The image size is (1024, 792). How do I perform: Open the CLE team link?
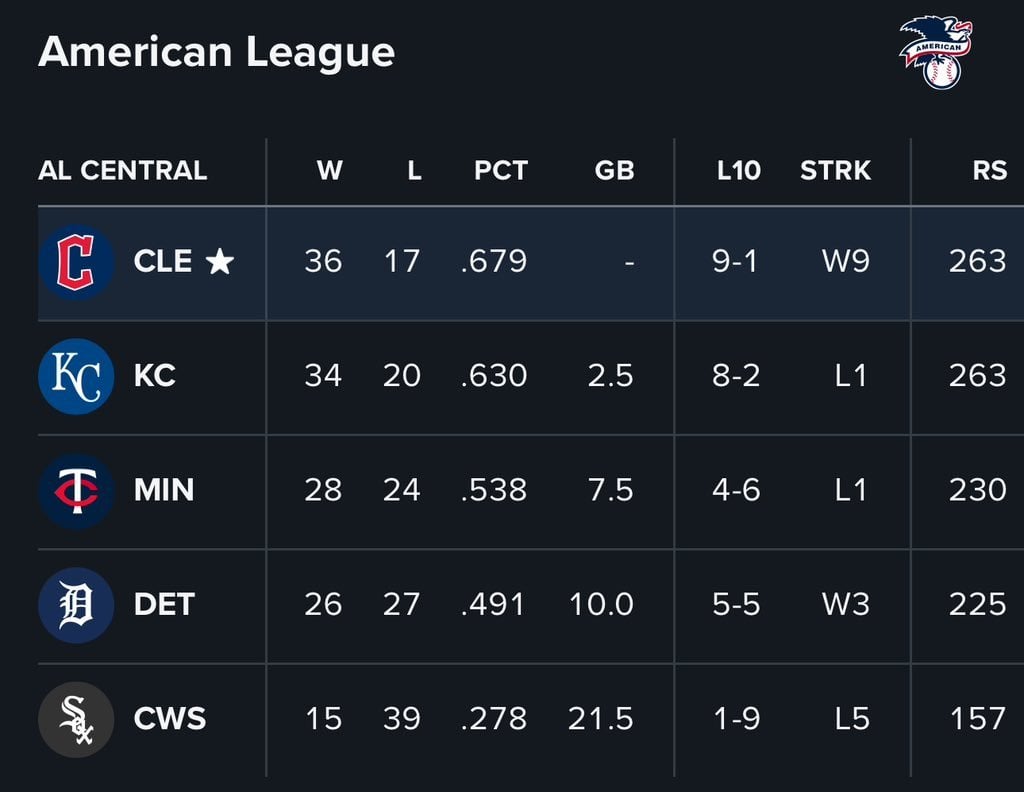[163, 261]
